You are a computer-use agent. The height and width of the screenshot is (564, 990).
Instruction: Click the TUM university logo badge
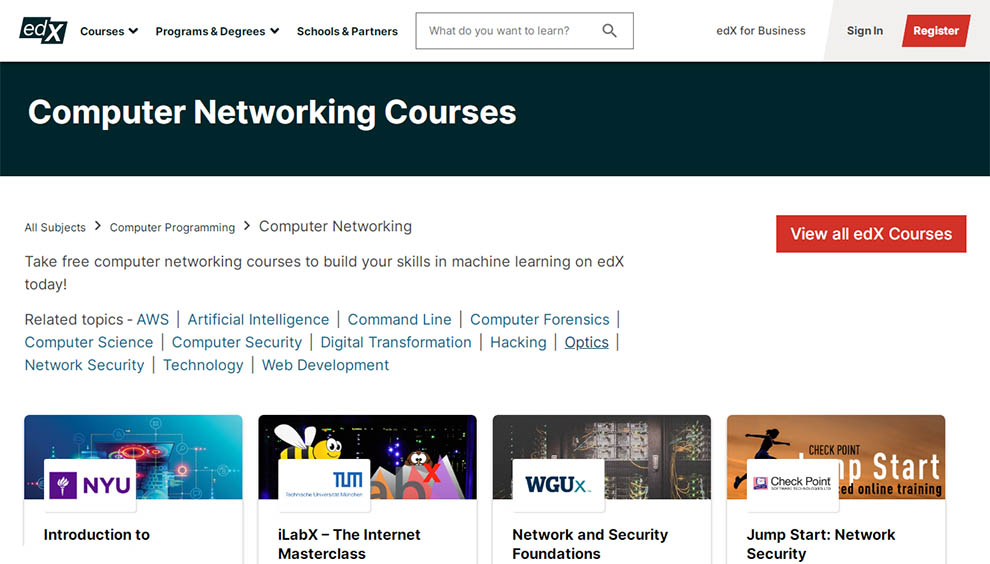pos(325,485)
